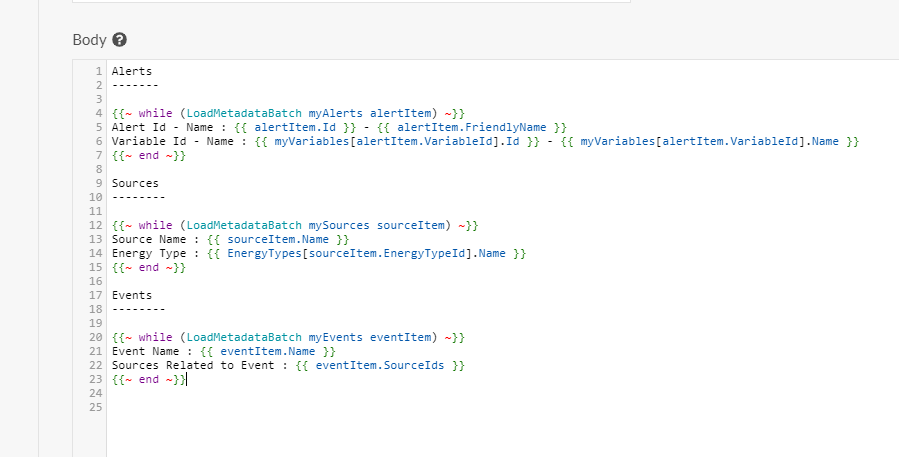This screenshot has width=899, height=457.
Task: Click line number 1 in the gutter
Action: point(99,72)
